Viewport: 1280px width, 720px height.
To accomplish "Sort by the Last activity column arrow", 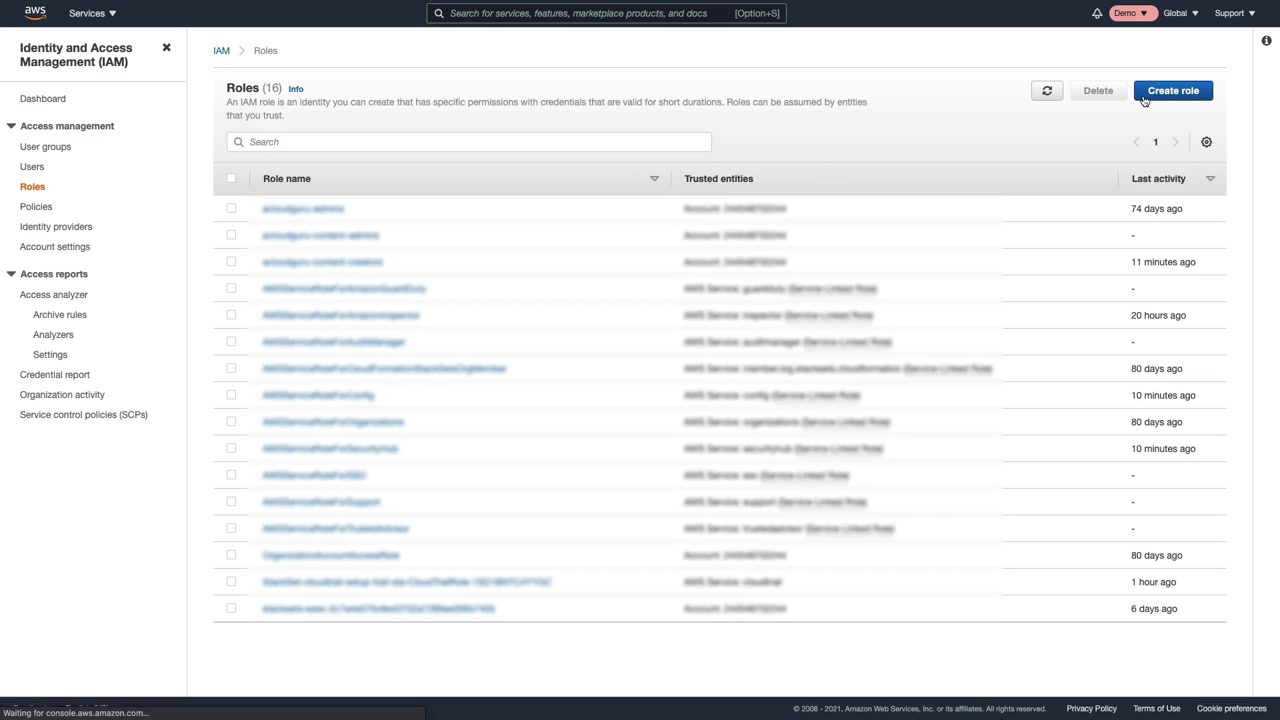I will [1210, 179].
